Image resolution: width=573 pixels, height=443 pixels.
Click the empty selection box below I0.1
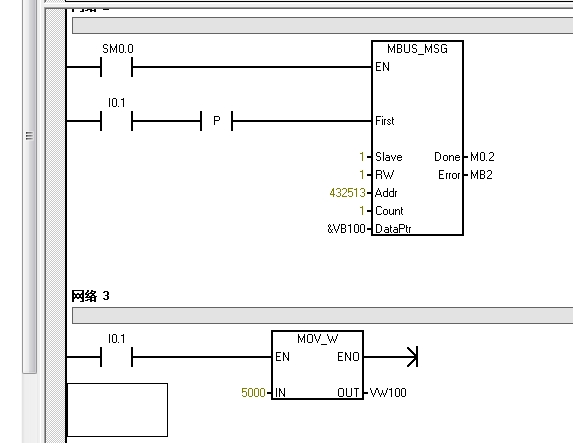[x=117, y=410]
